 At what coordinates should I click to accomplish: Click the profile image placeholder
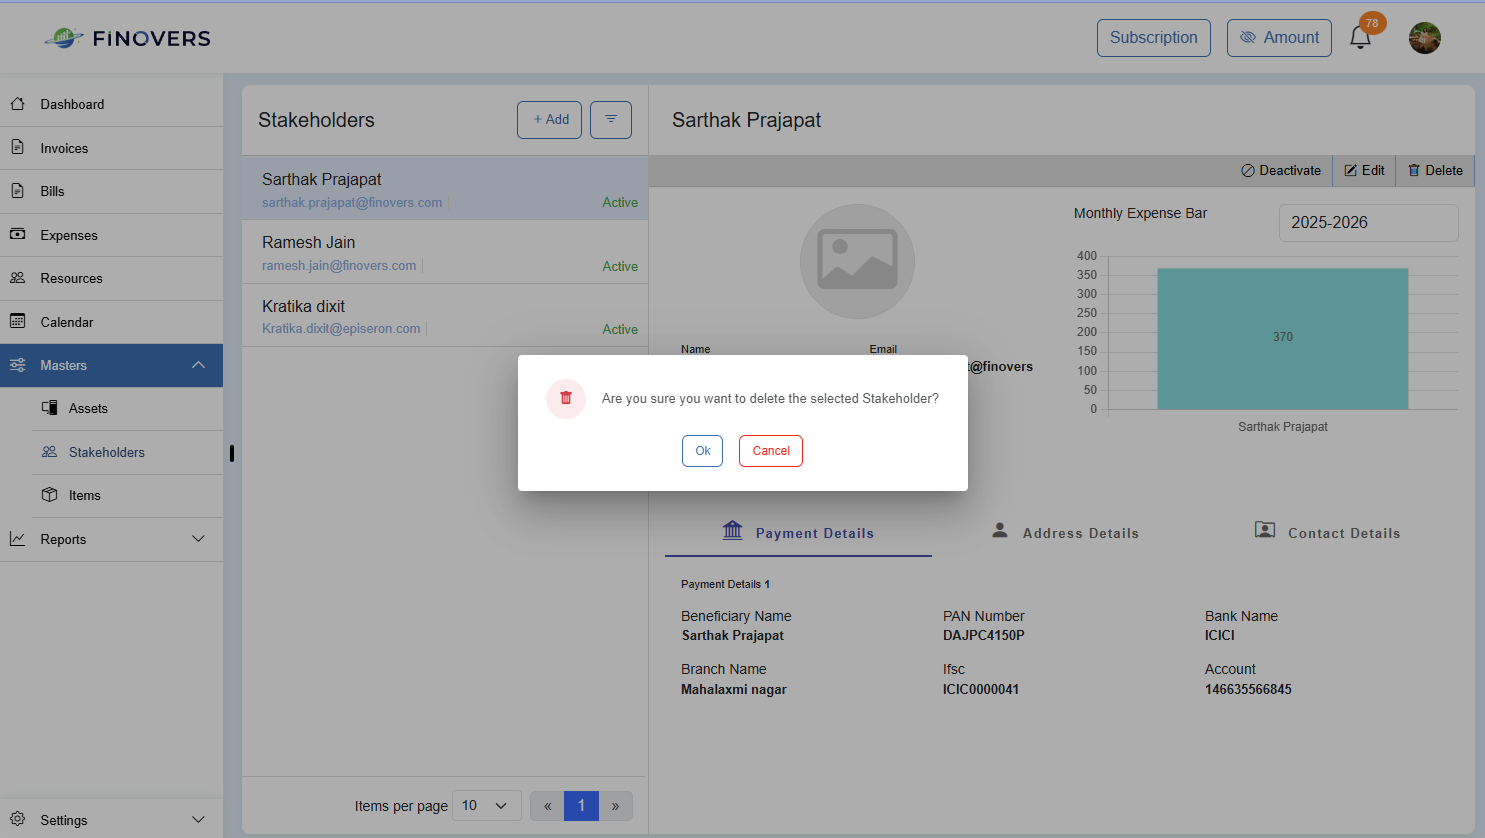coord(857,261)
